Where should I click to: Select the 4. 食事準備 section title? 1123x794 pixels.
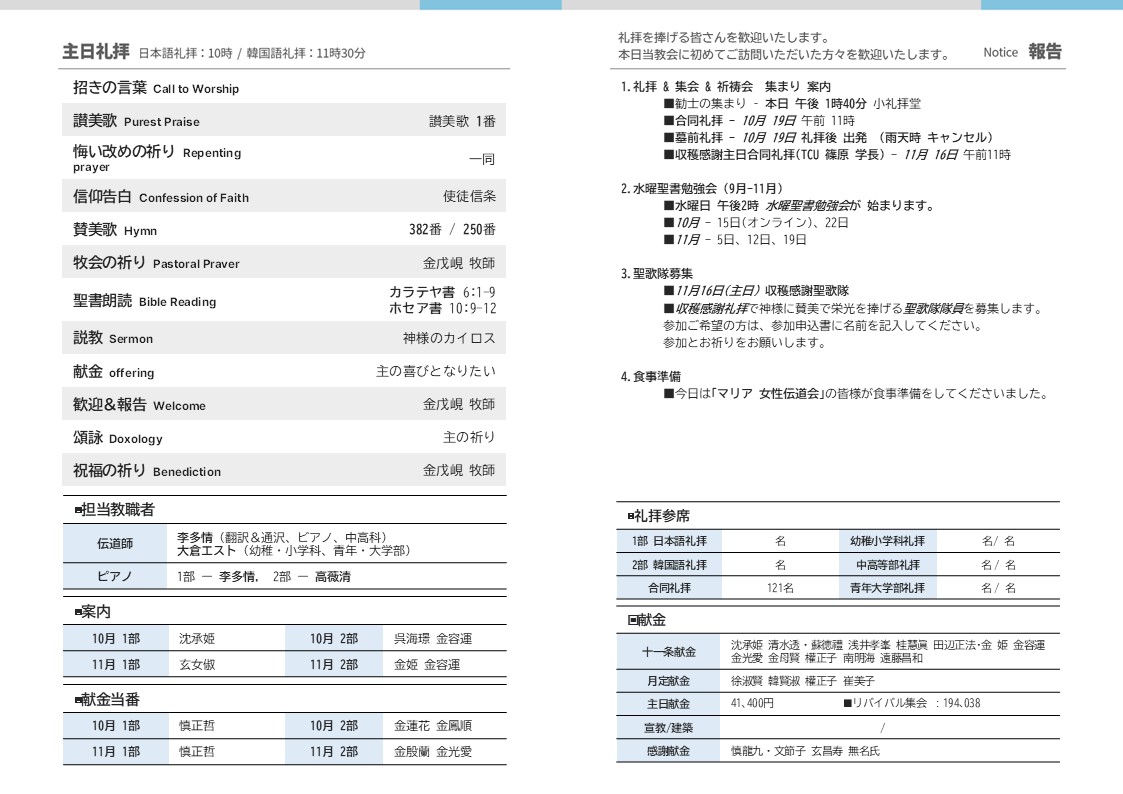[651, 377]
